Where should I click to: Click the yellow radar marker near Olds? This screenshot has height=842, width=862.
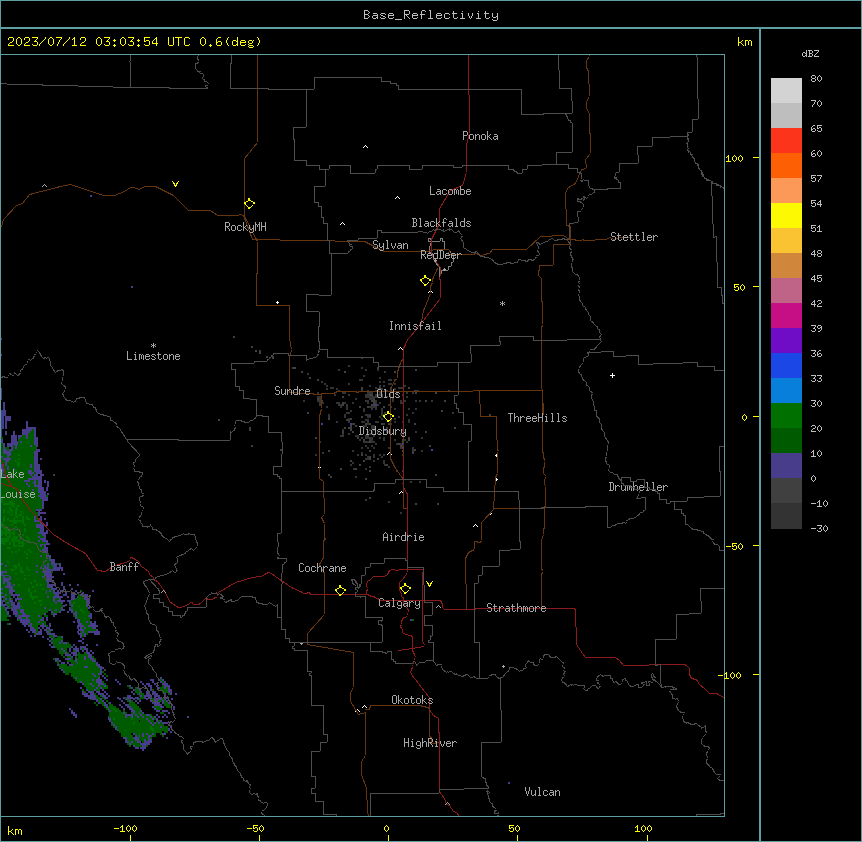pos(388,417)
